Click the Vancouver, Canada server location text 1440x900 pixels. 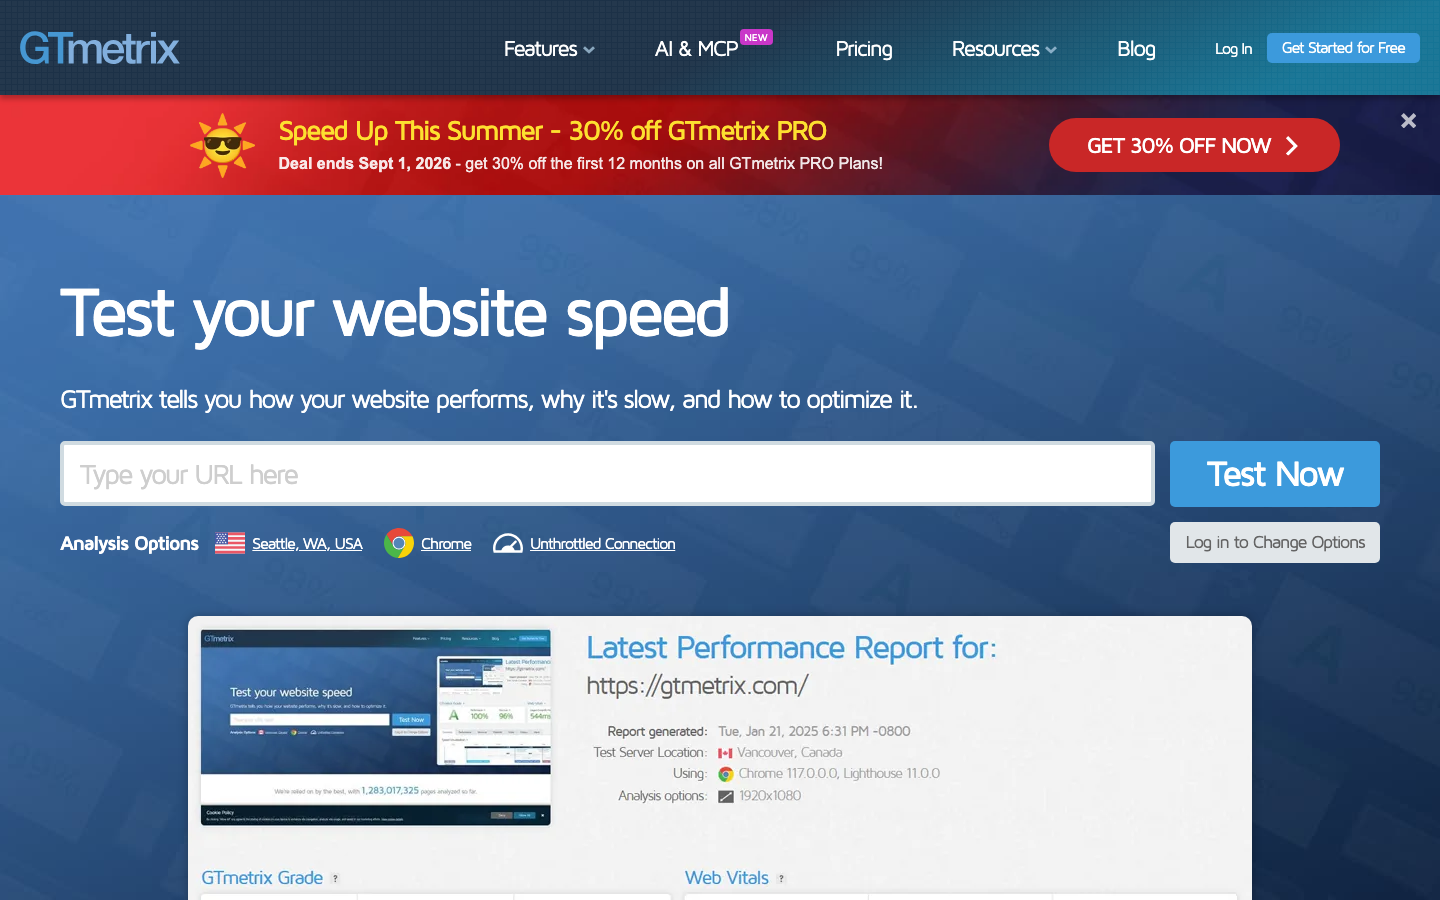coord(790,752)
